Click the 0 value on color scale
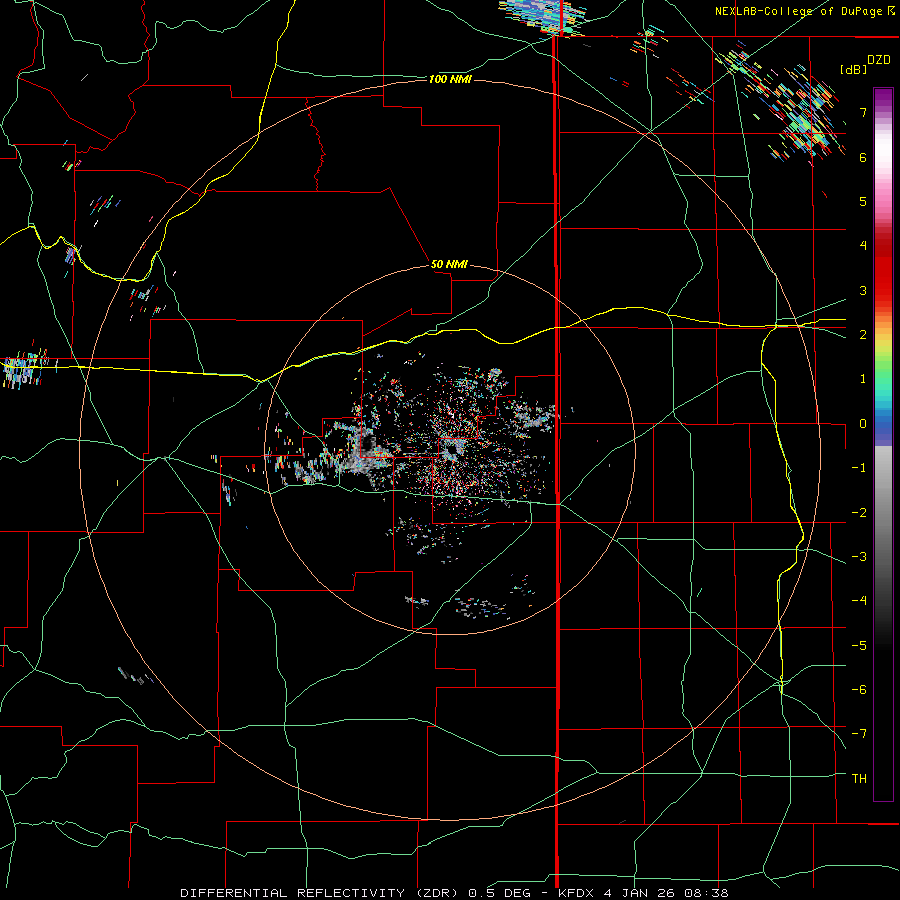 coord(863,424)
